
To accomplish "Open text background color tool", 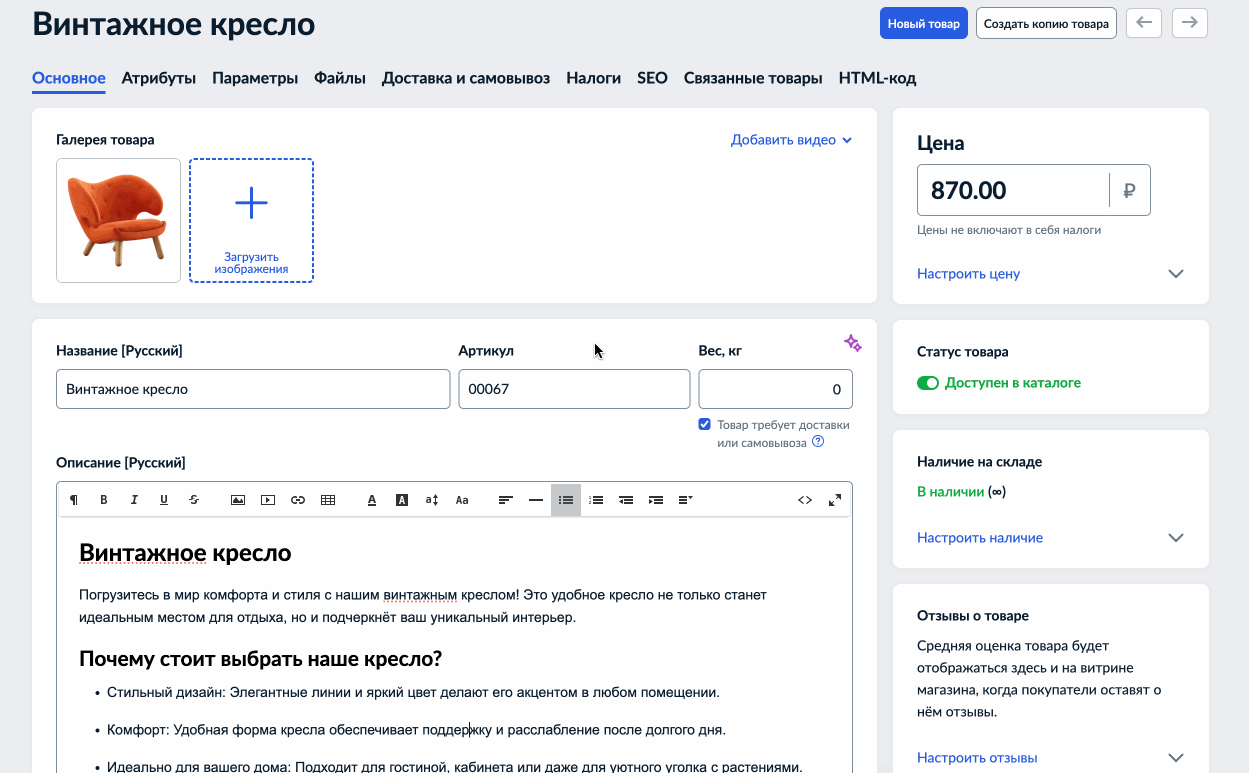I will pyautogui.click(x=402, y=500).
